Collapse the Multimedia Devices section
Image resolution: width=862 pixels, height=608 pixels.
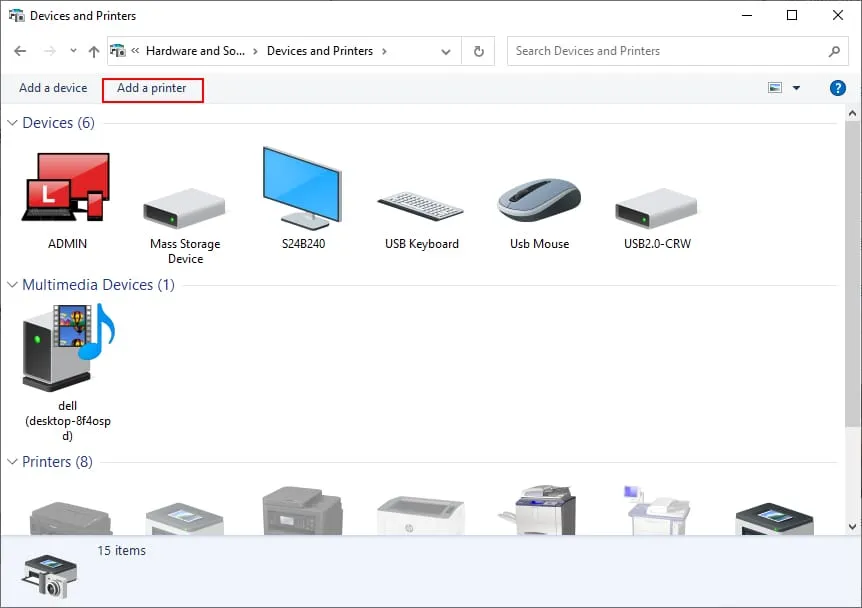pos(11,284)
